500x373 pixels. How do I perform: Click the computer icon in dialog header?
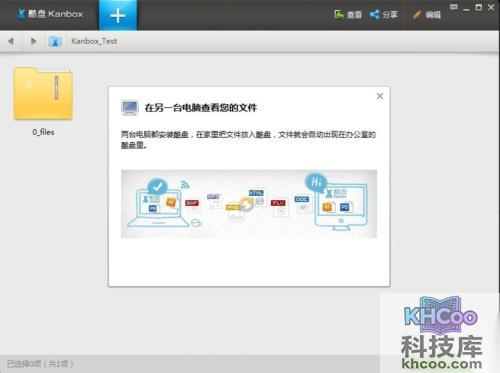coord(130,108)
